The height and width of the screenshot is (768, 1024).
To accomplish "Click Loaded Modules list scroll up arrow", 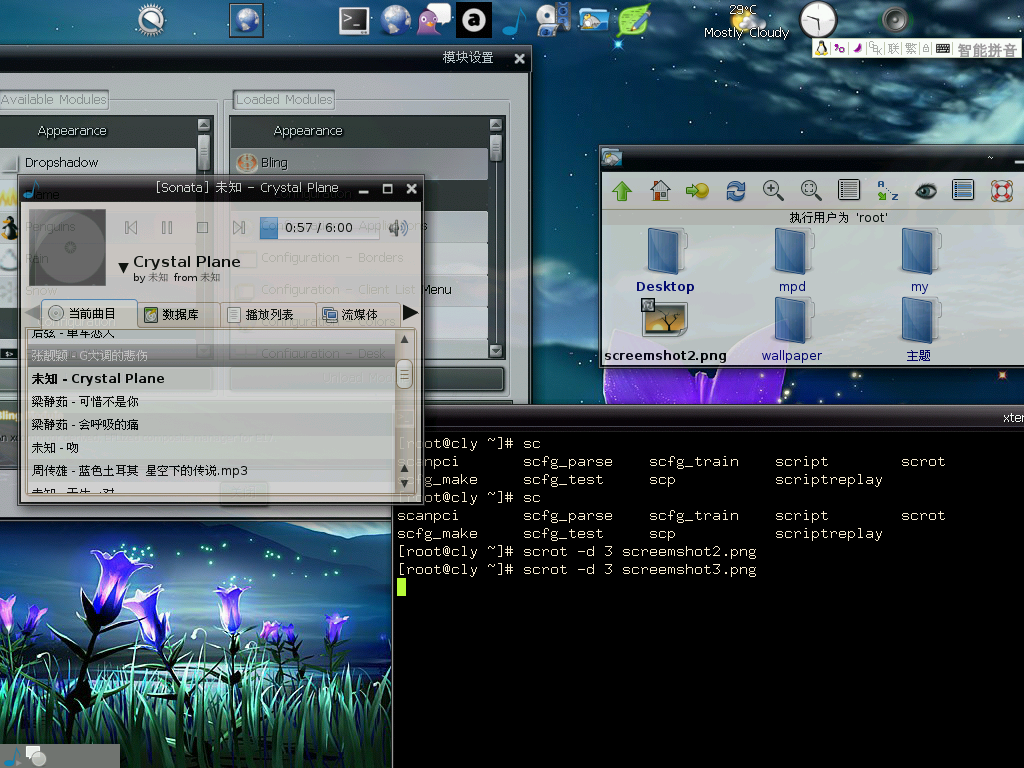I will pyautogui.click(x=496, y=124).
